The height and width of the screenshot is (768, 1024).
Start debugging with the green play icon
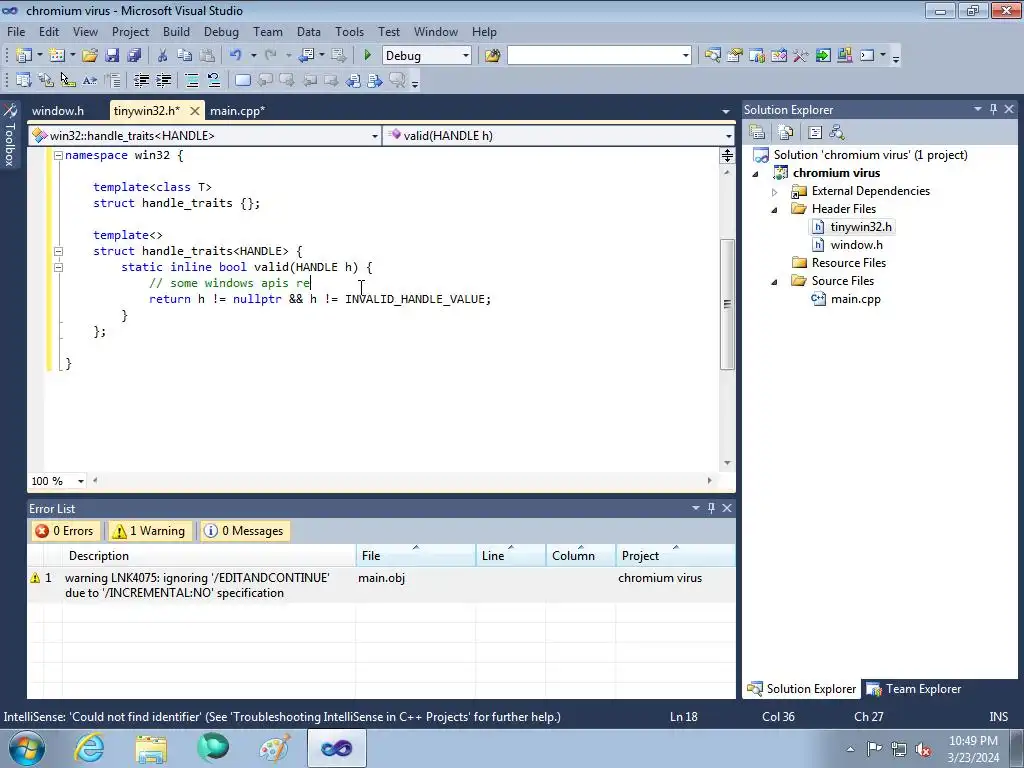pos(367,56)
